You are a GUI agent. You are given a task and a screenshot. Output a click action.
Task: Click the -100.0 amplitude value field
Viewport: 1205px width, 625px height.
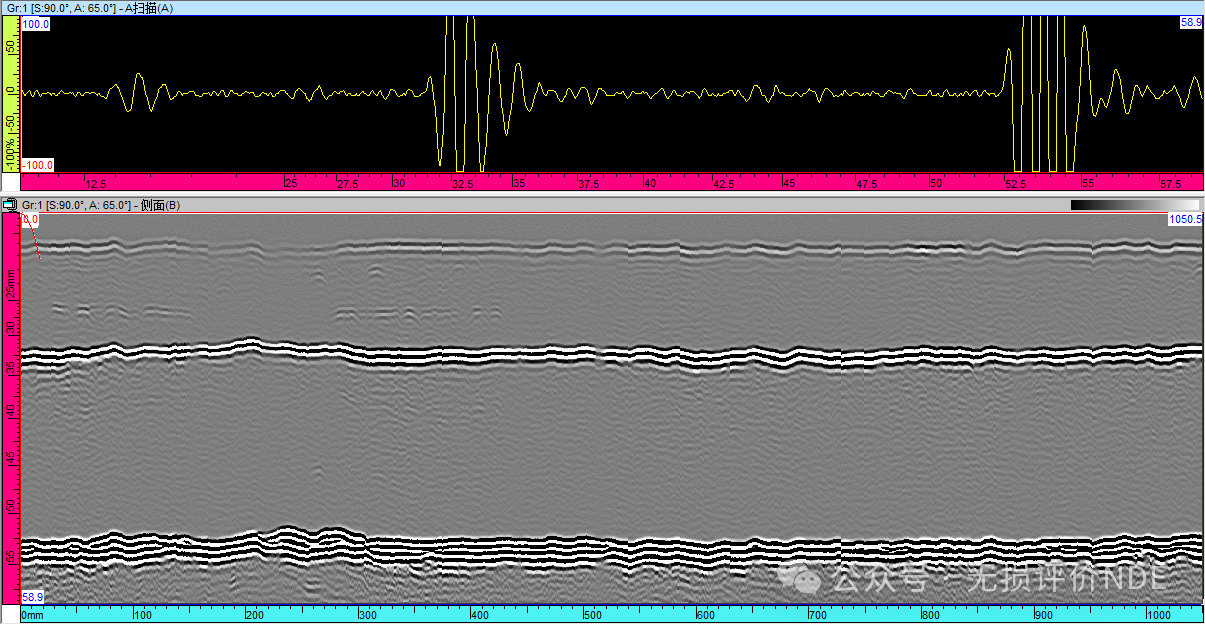[x=38, y=165]
